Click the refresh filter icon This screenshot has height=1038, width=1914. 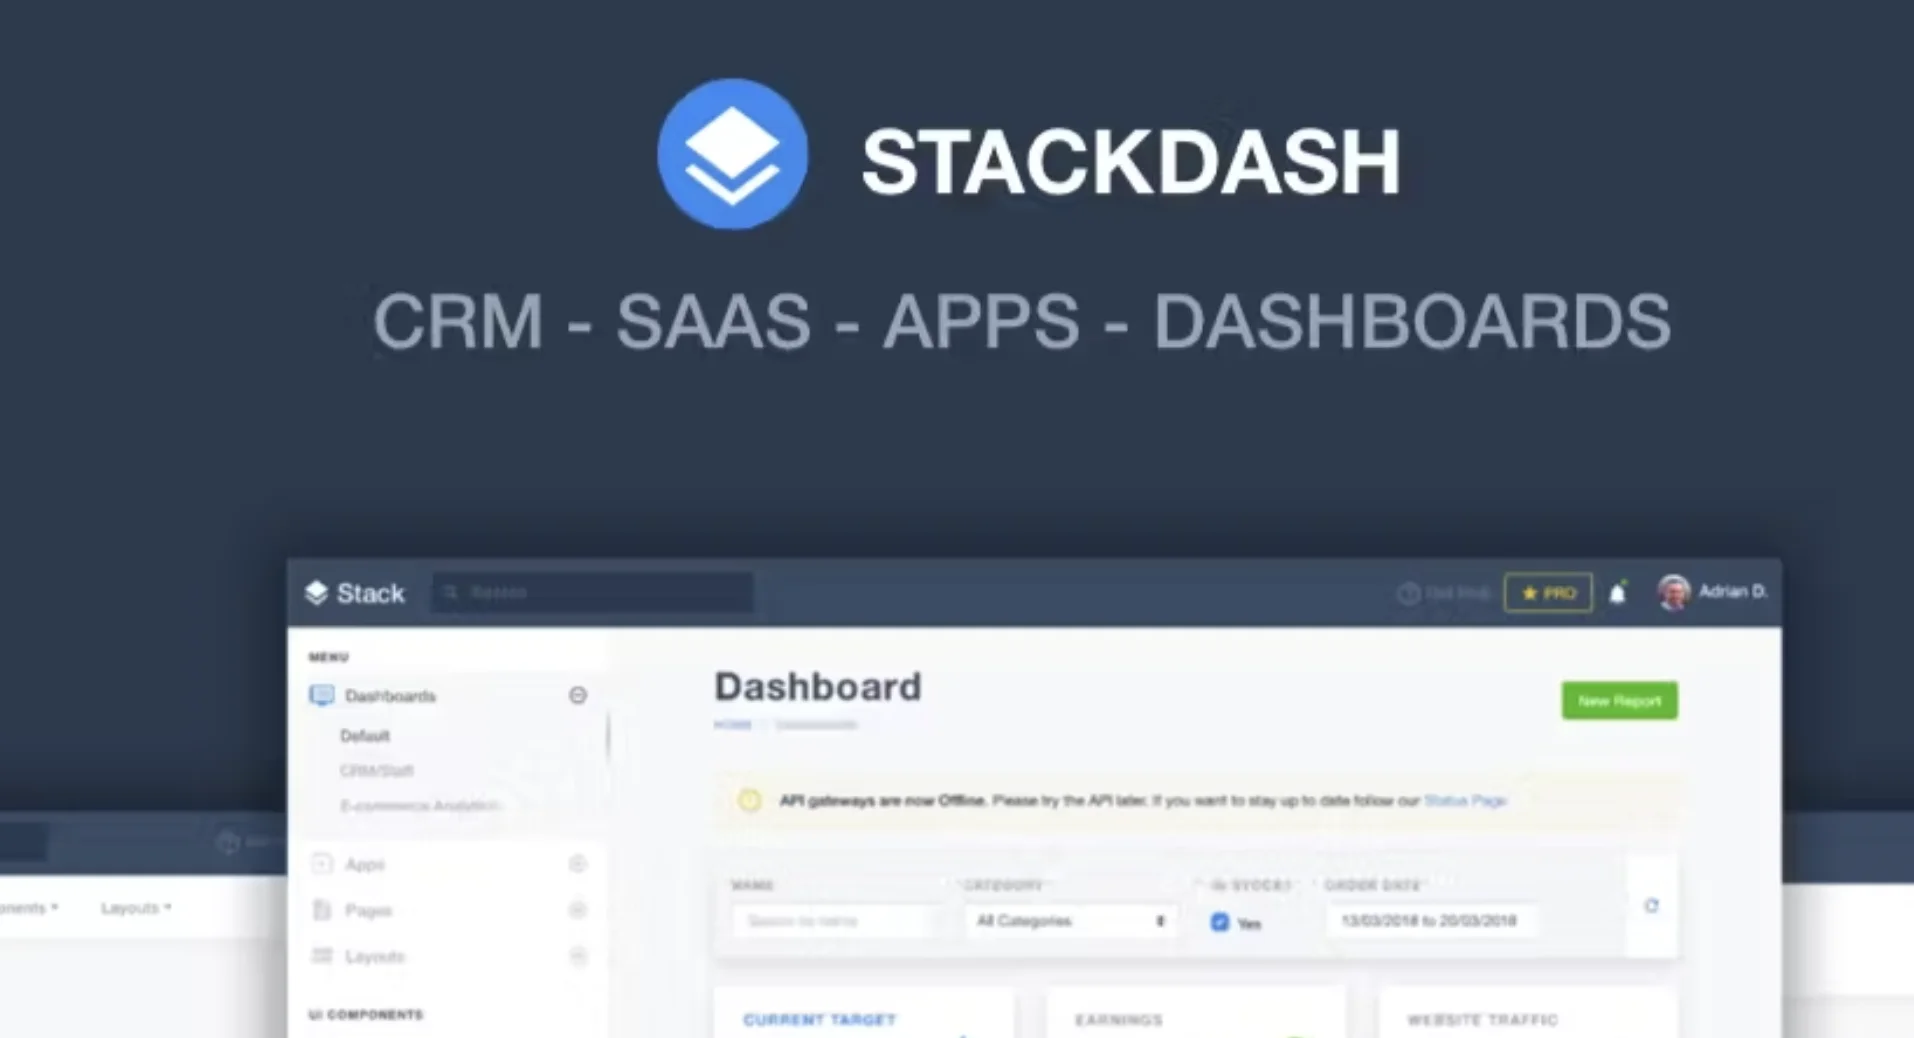[1652, 906]
